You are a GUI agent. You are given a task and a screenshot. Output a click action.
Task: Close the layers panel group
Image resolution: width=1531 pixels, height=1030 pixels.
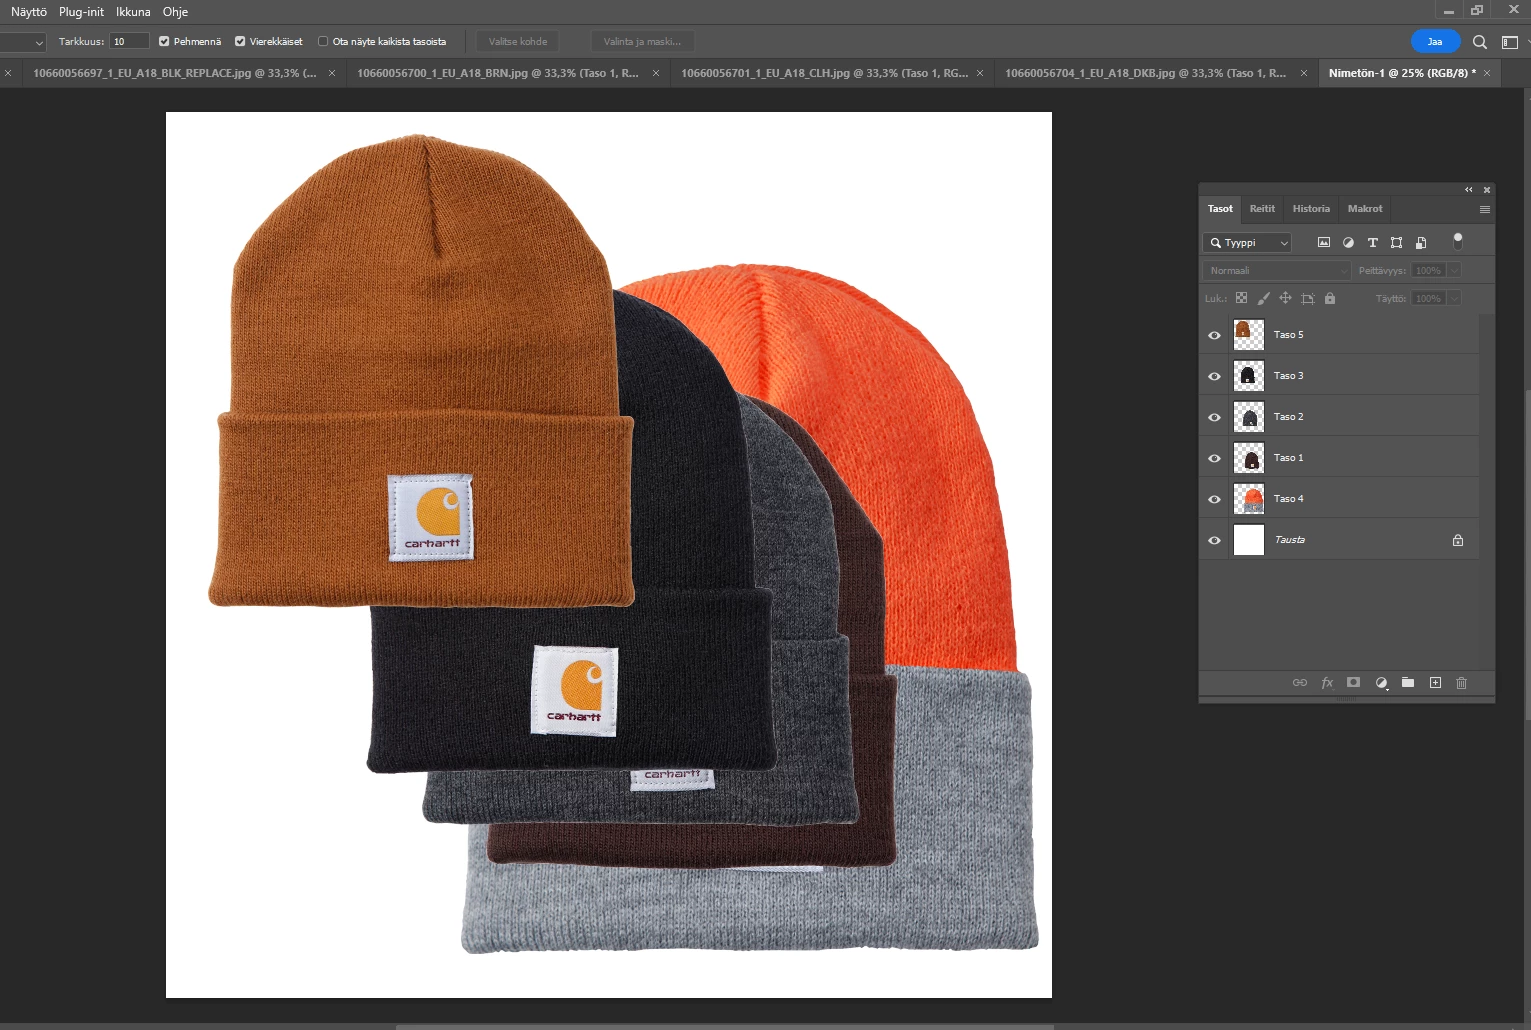tap(1487, 189)
